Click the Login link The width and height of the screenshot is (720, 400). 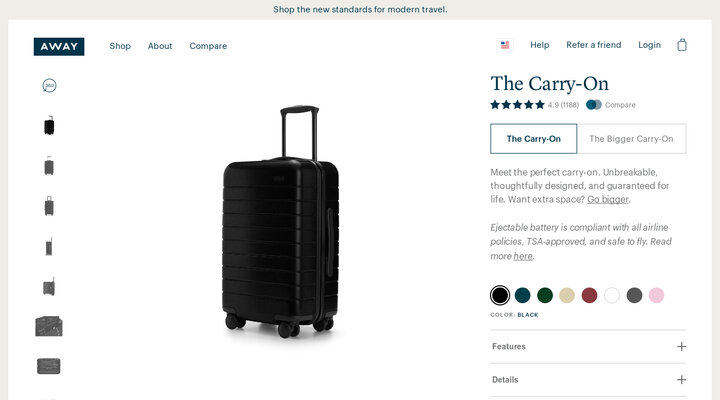coord(649,45)
